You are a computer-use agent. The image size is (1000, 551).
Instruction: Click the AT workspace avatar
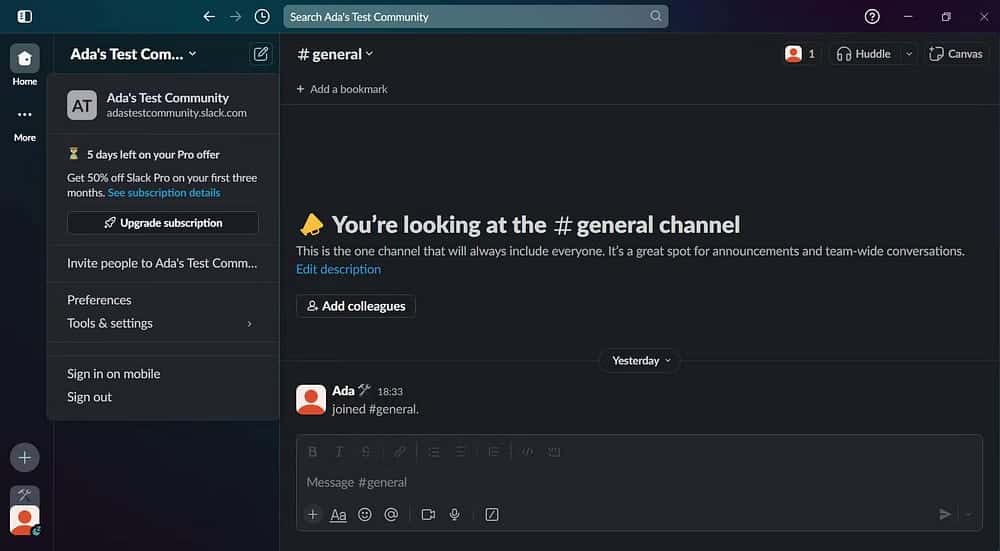(x=82, y=105)
